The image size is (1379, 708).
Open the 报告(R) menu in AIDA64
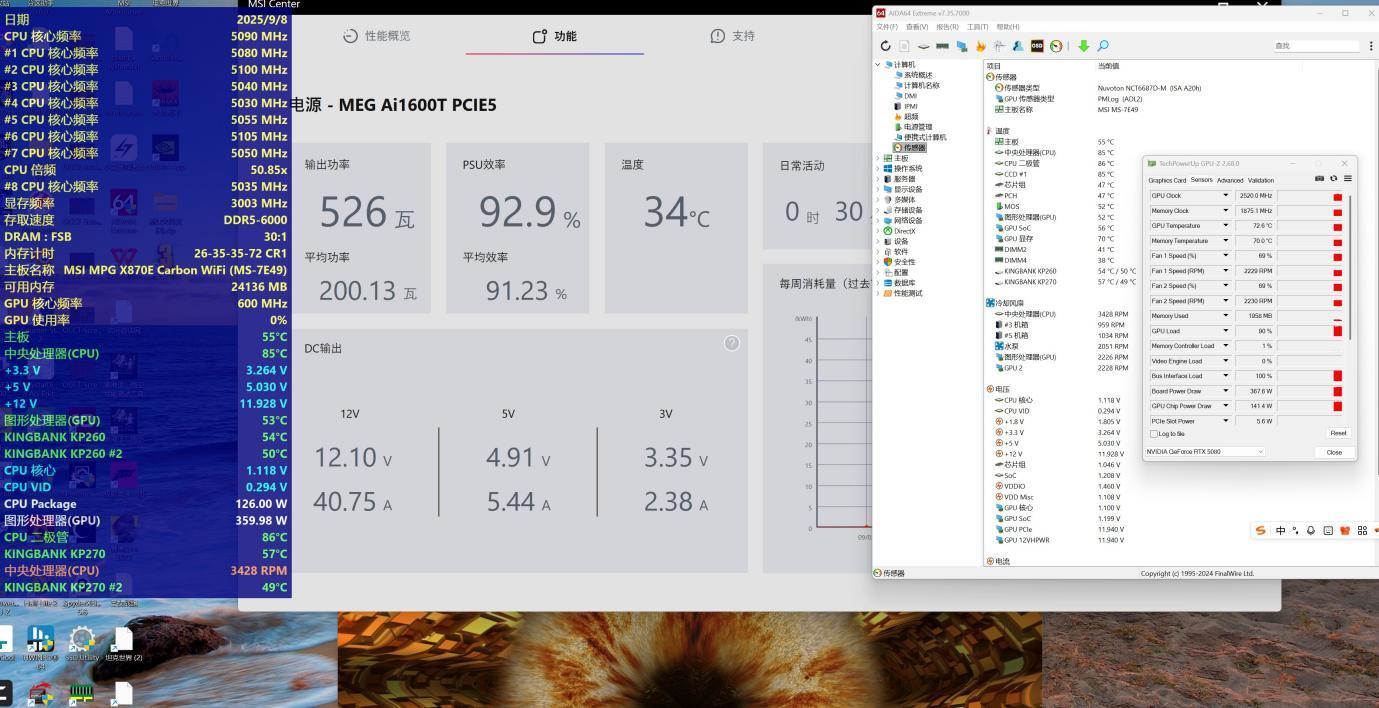pos(947,27)
